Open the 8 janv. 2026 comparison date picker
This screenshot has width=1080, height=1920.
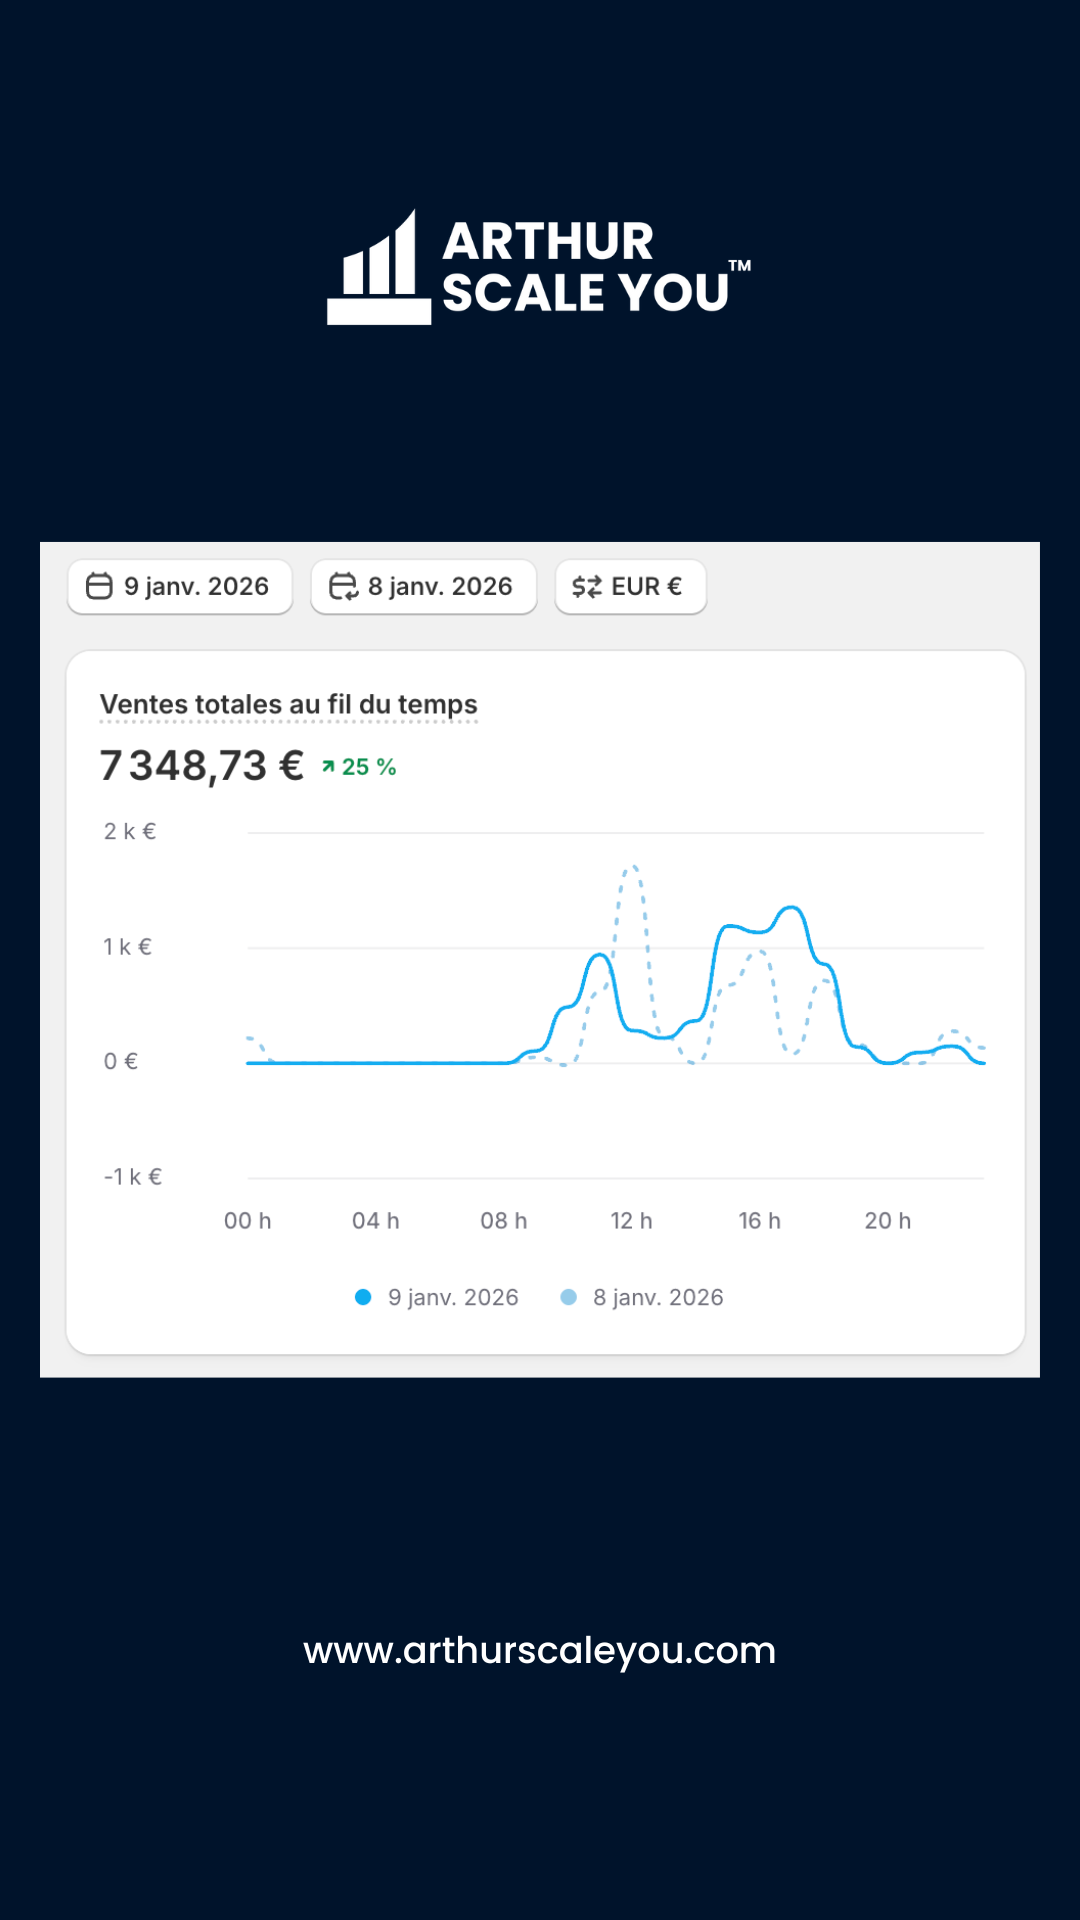coord(424,587)
